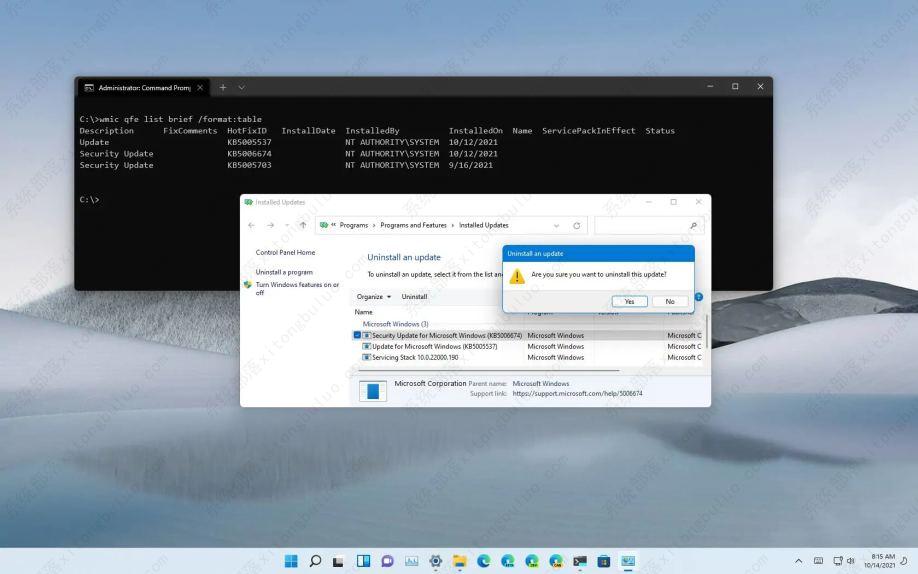The height and width of the screenshot is (574, 918).
Task: Open terminal new tab dropdown chevron
Action: tap(241, 87)
